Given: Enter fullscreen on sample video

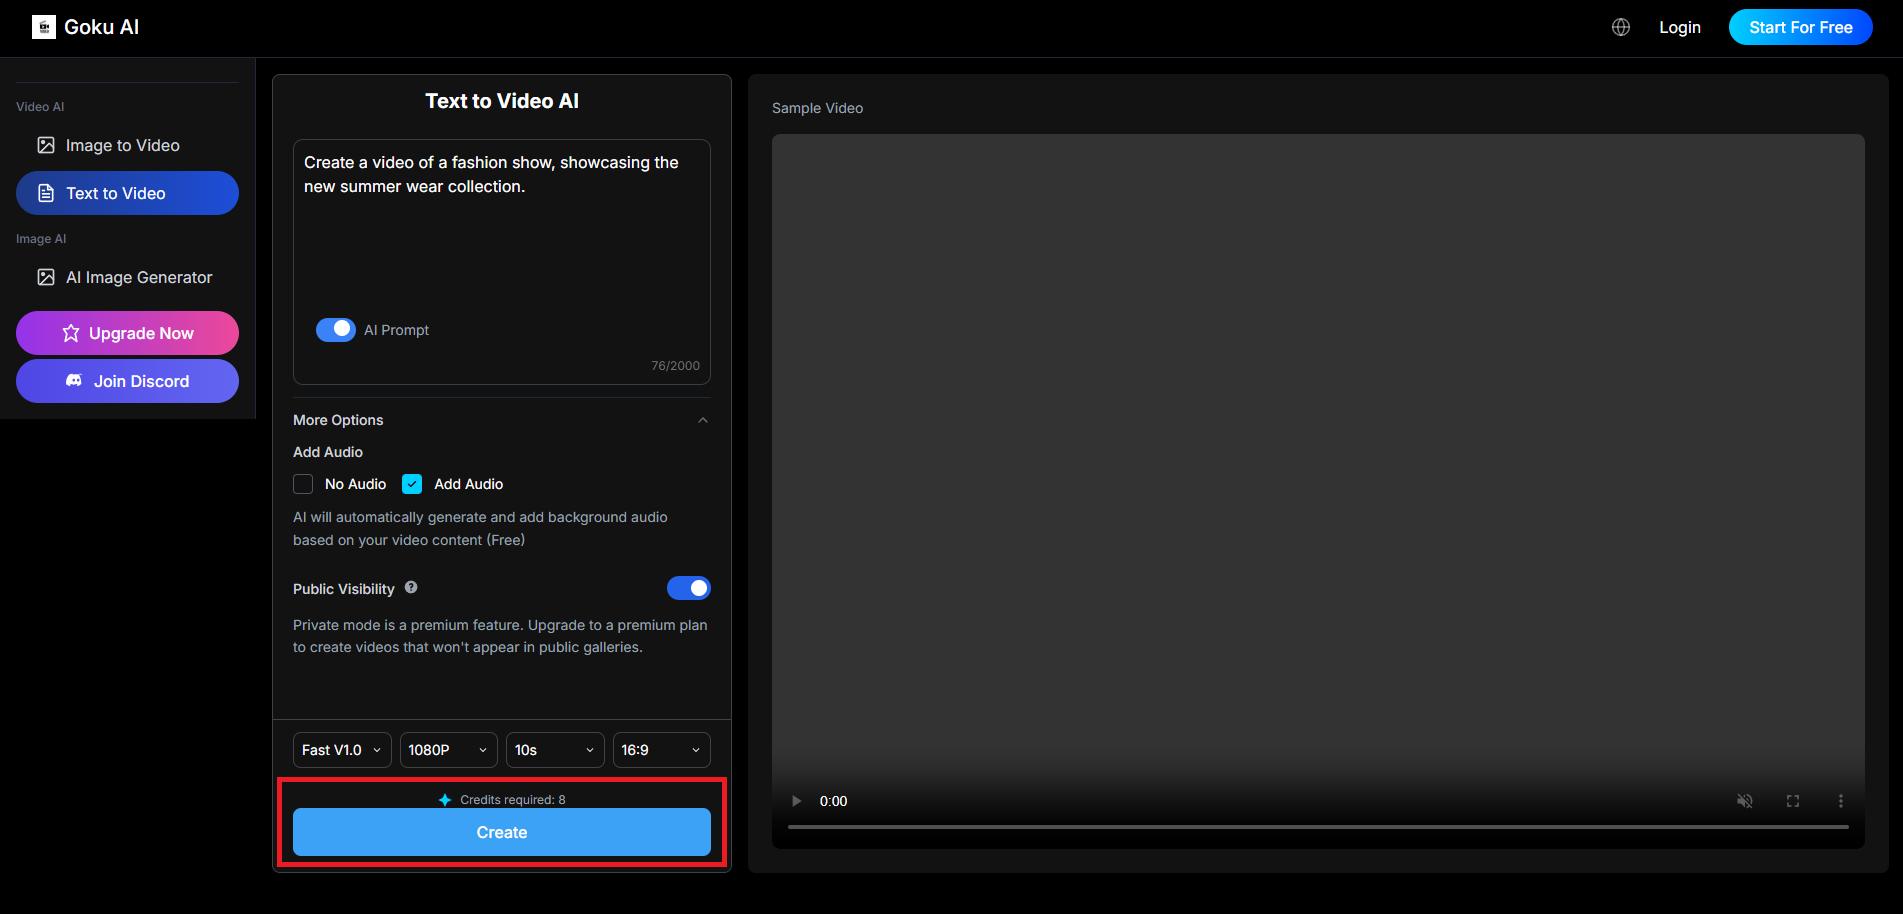Looking at the screenshot, I should [x=1793, y=801].
